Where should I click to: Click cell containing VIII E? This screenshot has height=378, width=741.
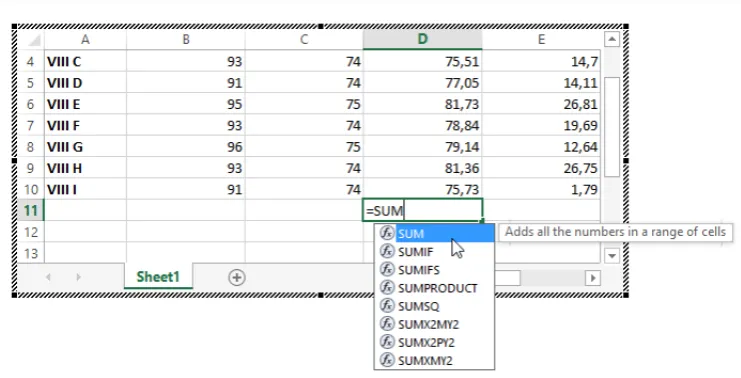85,104
